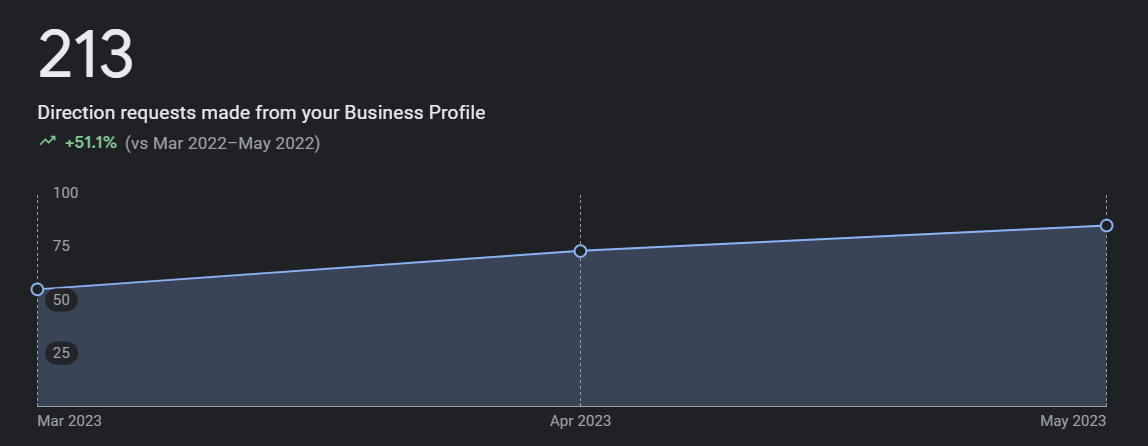
Task: Click the Mar 2023 x-axis label
Action: pos(69,421)
